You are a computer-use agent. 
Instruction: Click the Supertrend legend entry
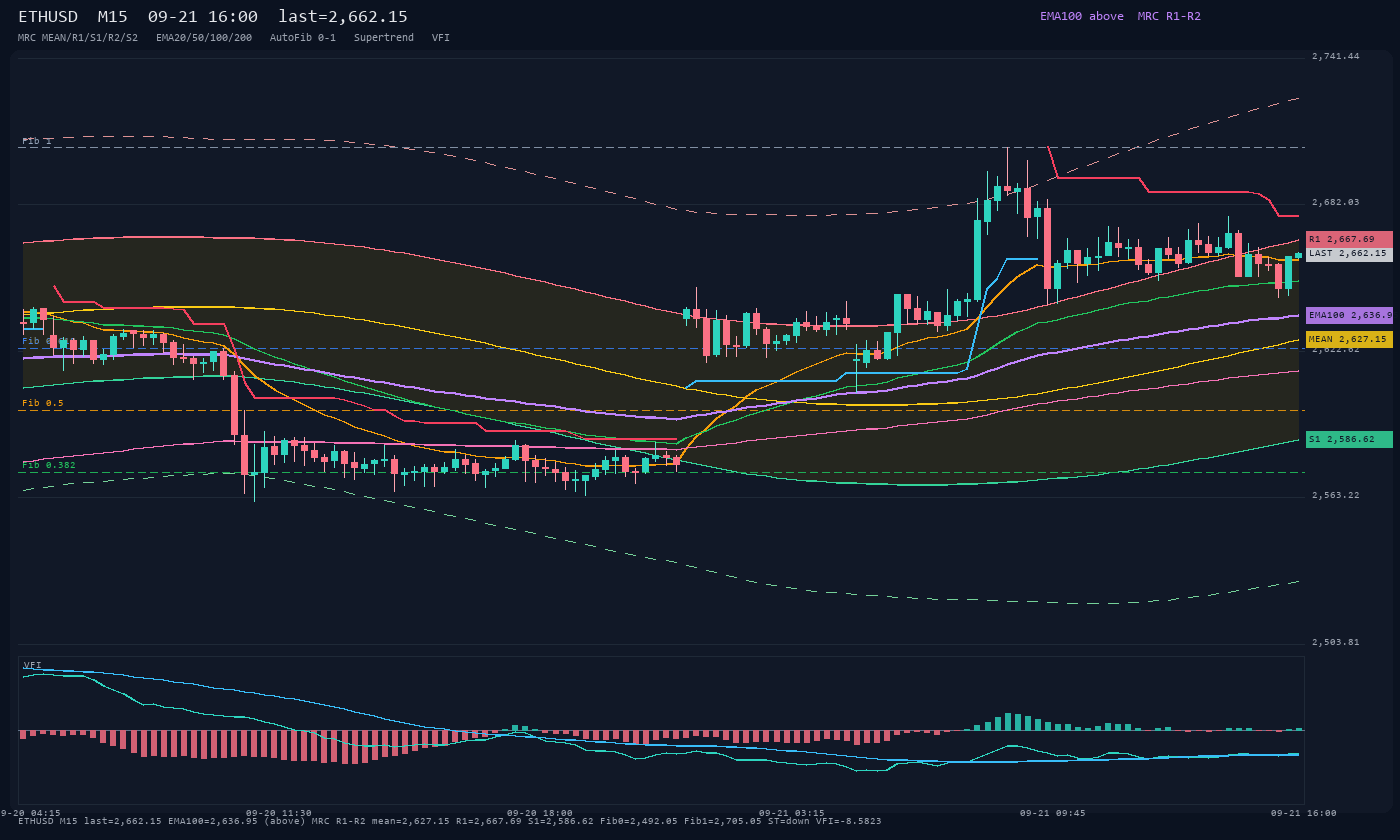[384, 38]
